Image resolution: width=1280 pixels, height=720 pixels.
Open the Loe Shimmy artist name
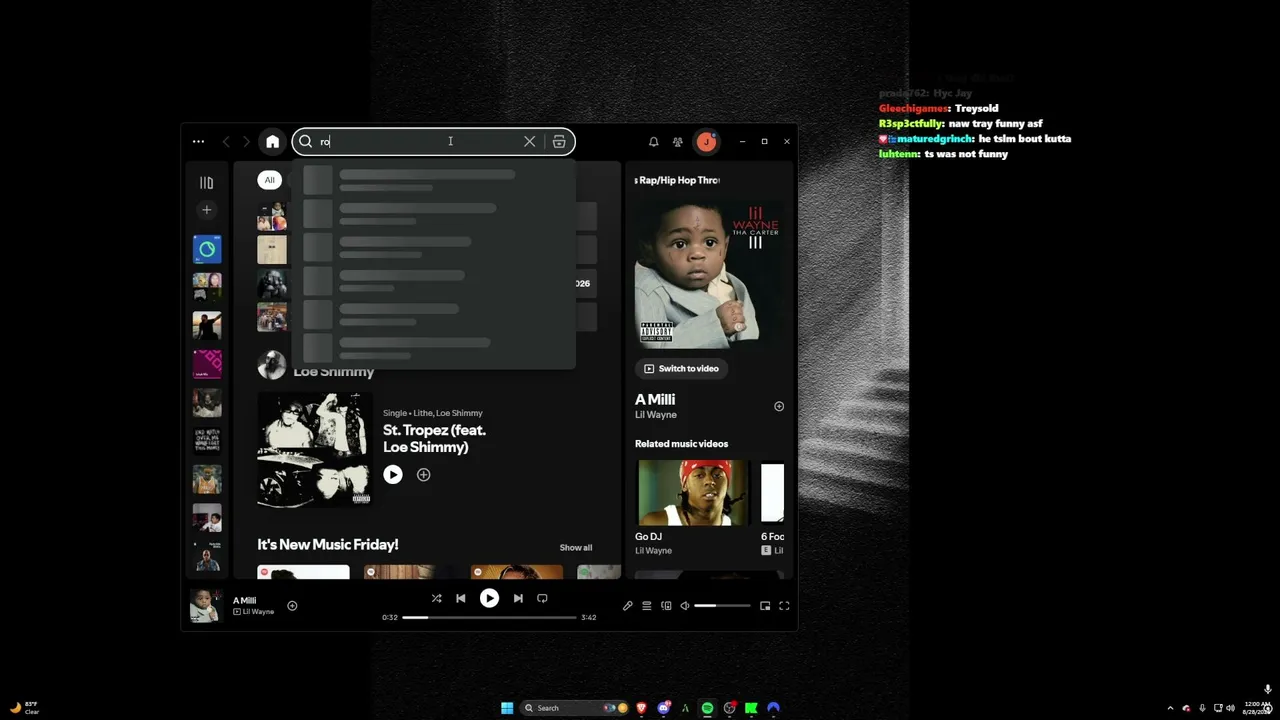pyautogui.click(x=334, y=371)
